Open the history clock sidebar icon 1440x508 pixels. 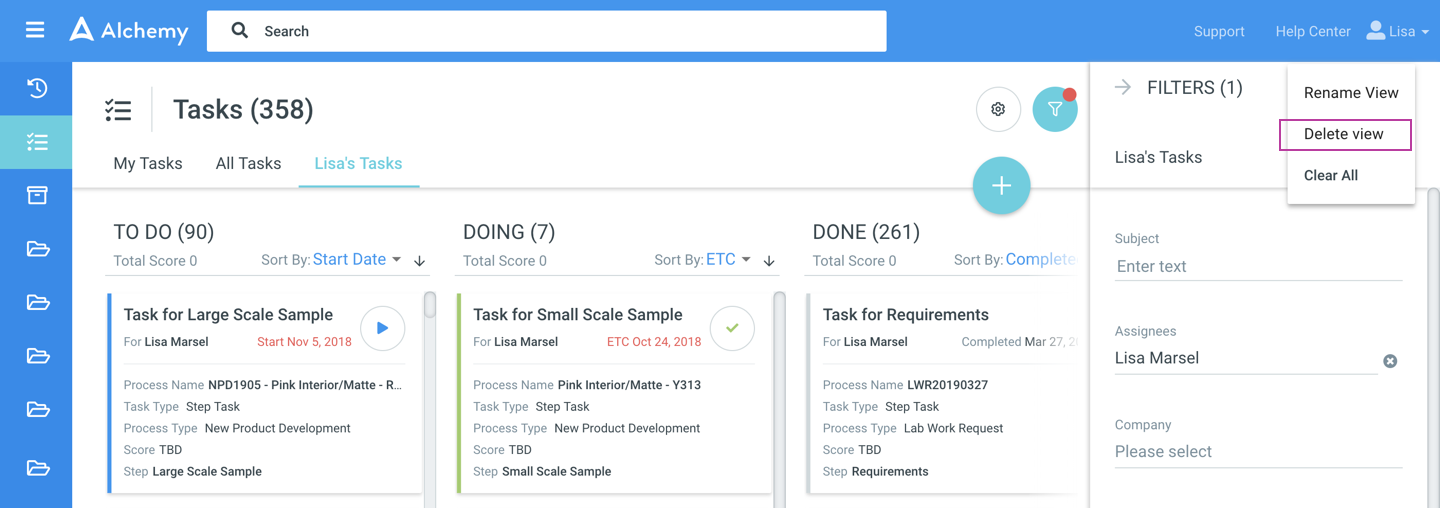point(37,88)
